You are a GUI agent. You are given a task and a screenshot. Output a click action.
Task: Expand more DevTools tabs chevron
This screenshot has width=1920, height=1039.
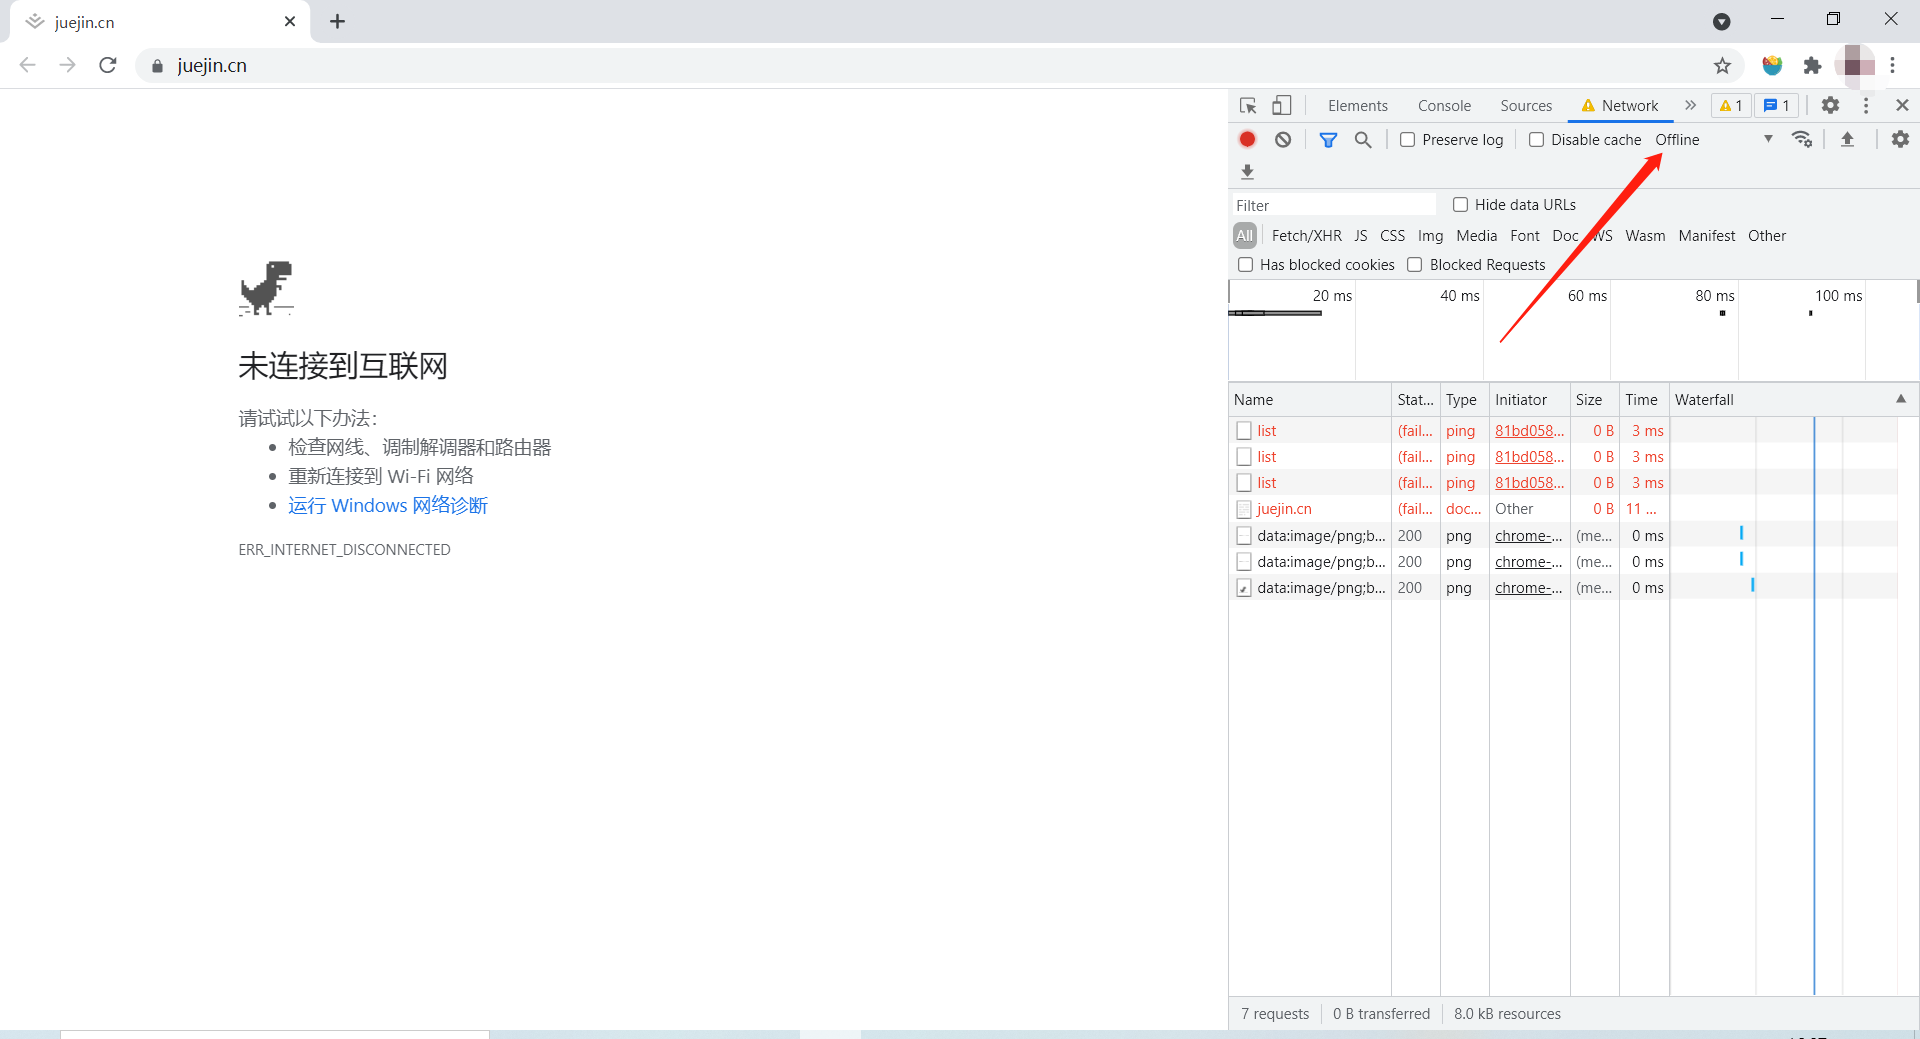(1690, 105)
